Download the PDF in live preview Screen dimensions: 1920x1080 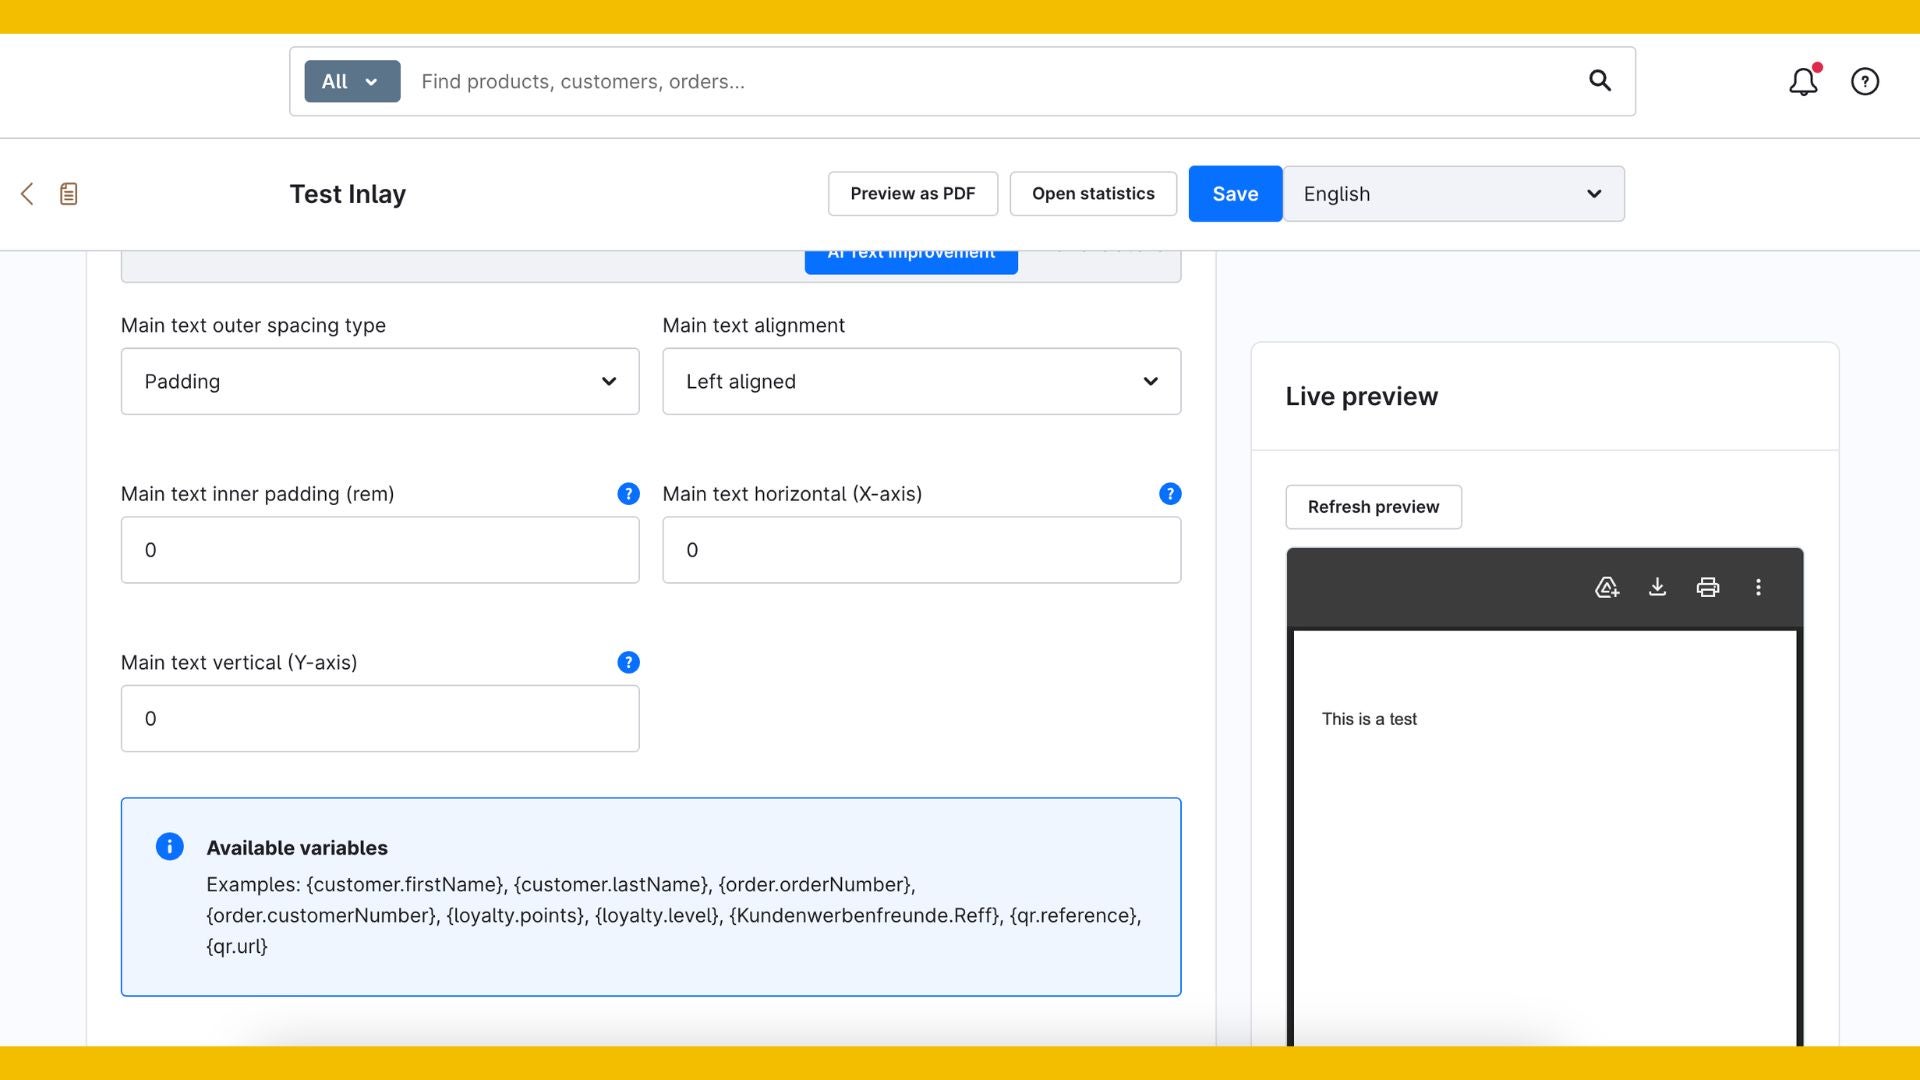(1657, 587)
